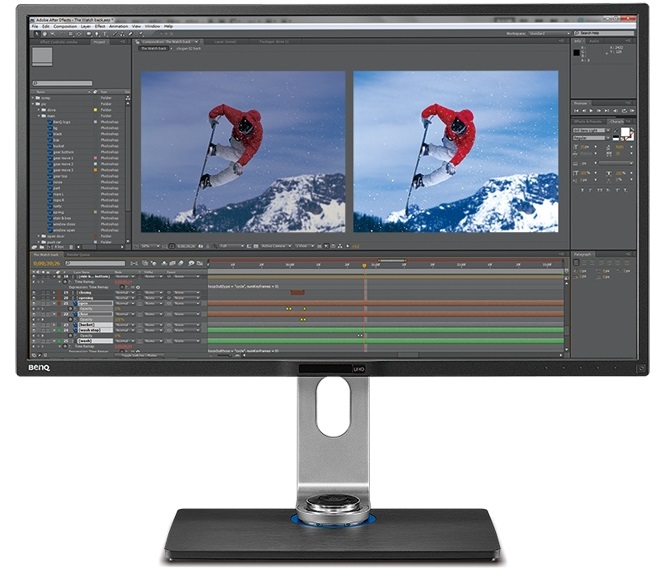
Task: Select the Puppet Pin tool in toolbar
Action: pyautogui.click(x=141, y=34)
